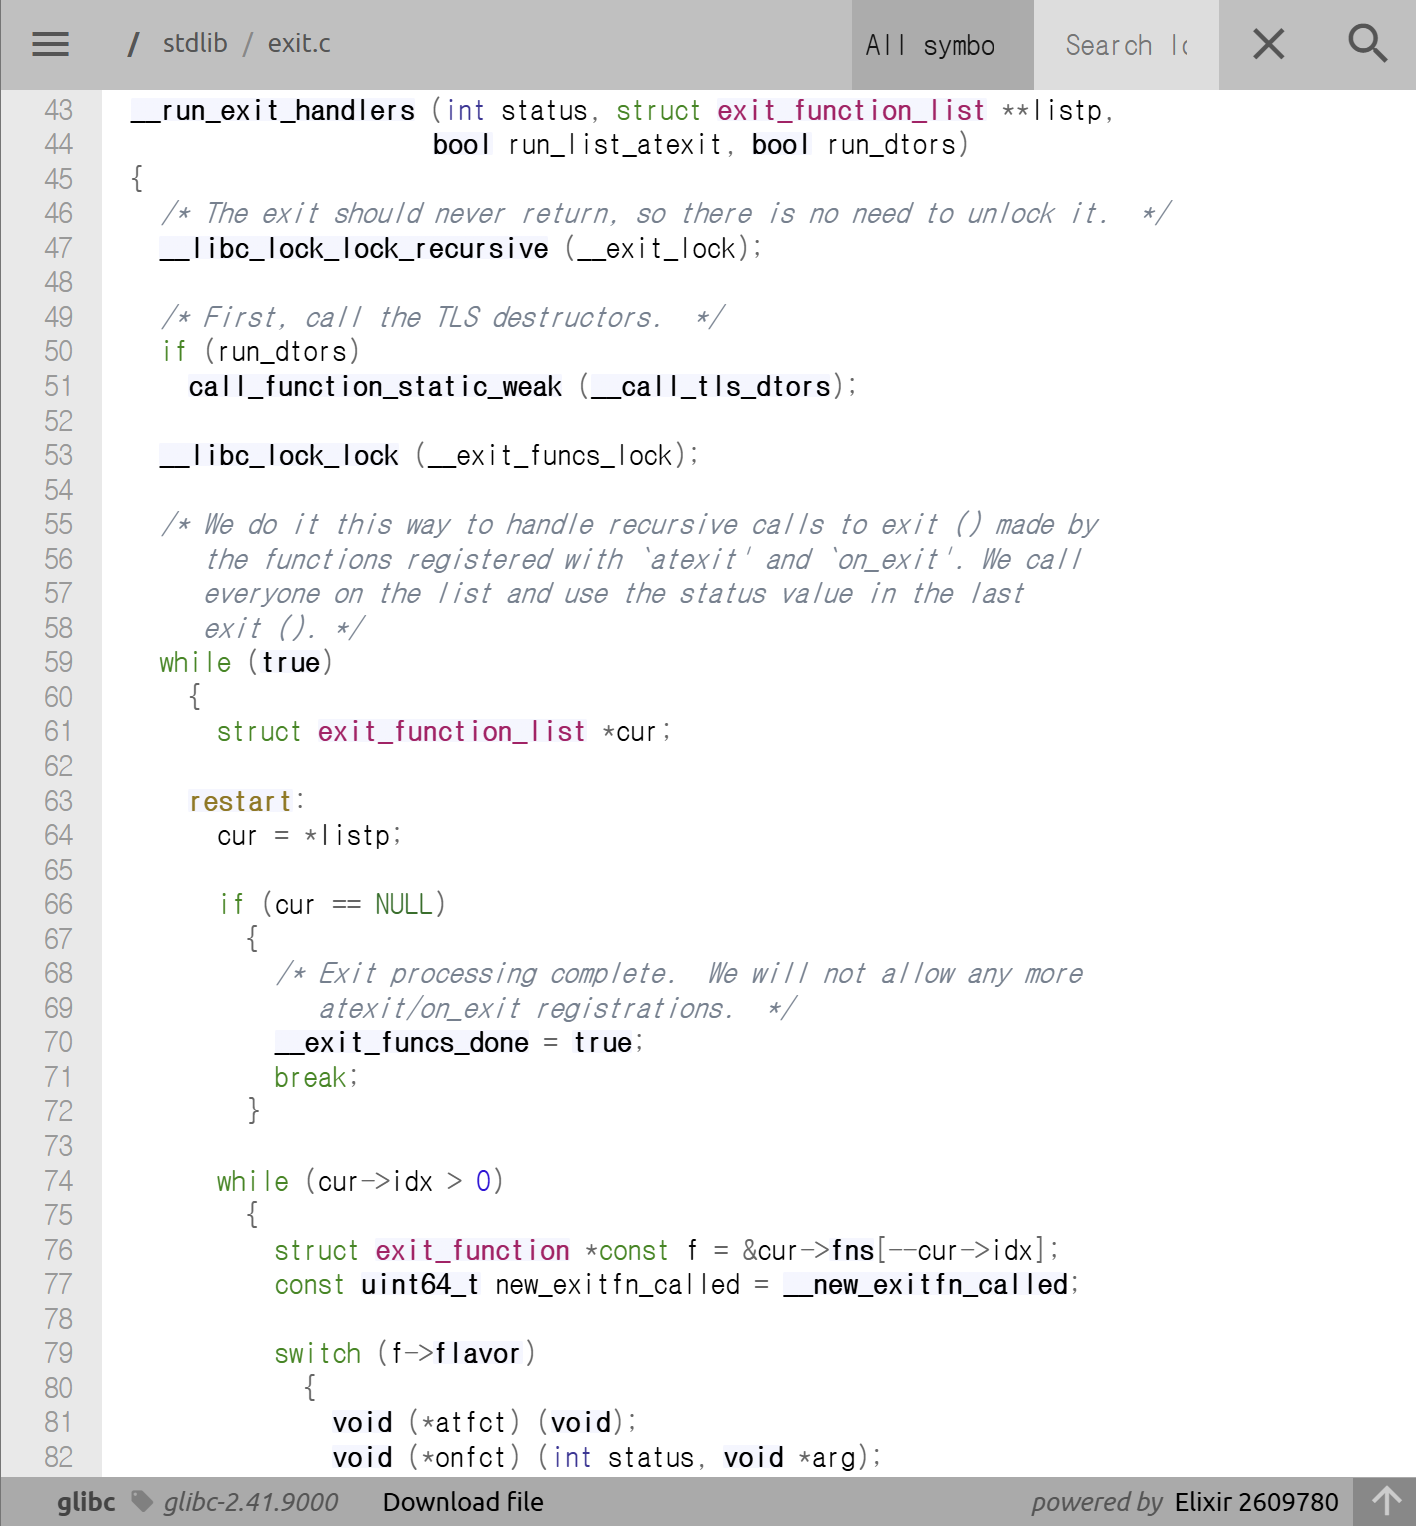Select line number 63
The width and height of the screenshot is (1416, 1526).
[58, 801]
